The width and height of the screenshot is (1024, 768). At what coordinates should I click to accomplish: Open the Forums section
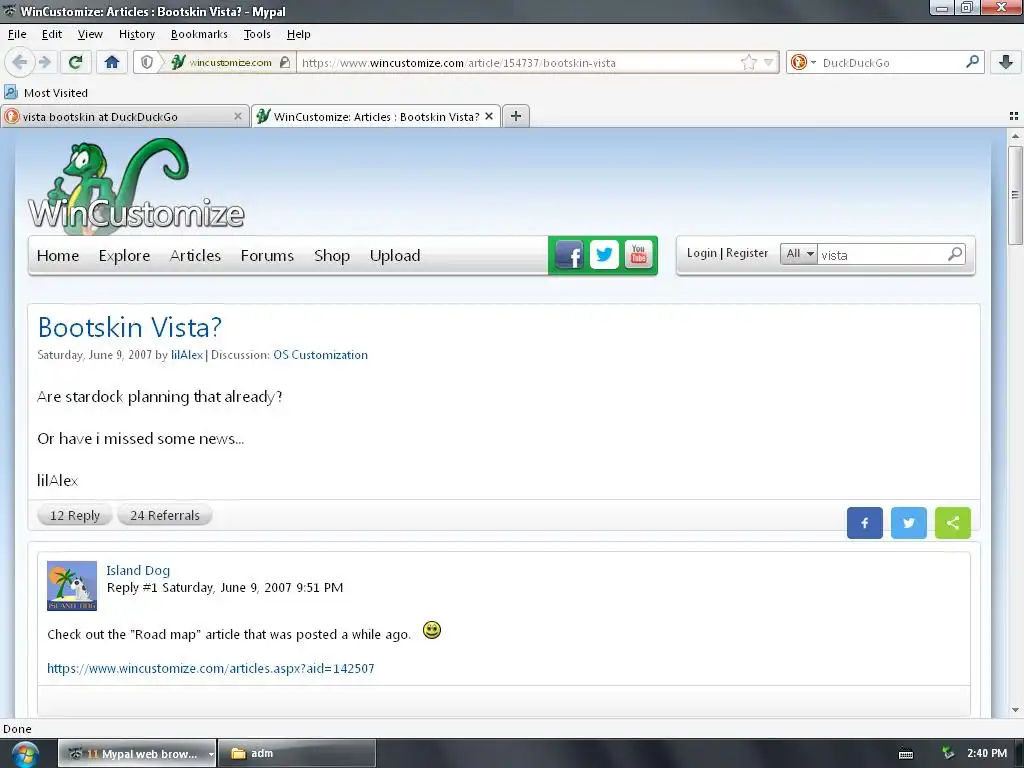click(267, 255)
